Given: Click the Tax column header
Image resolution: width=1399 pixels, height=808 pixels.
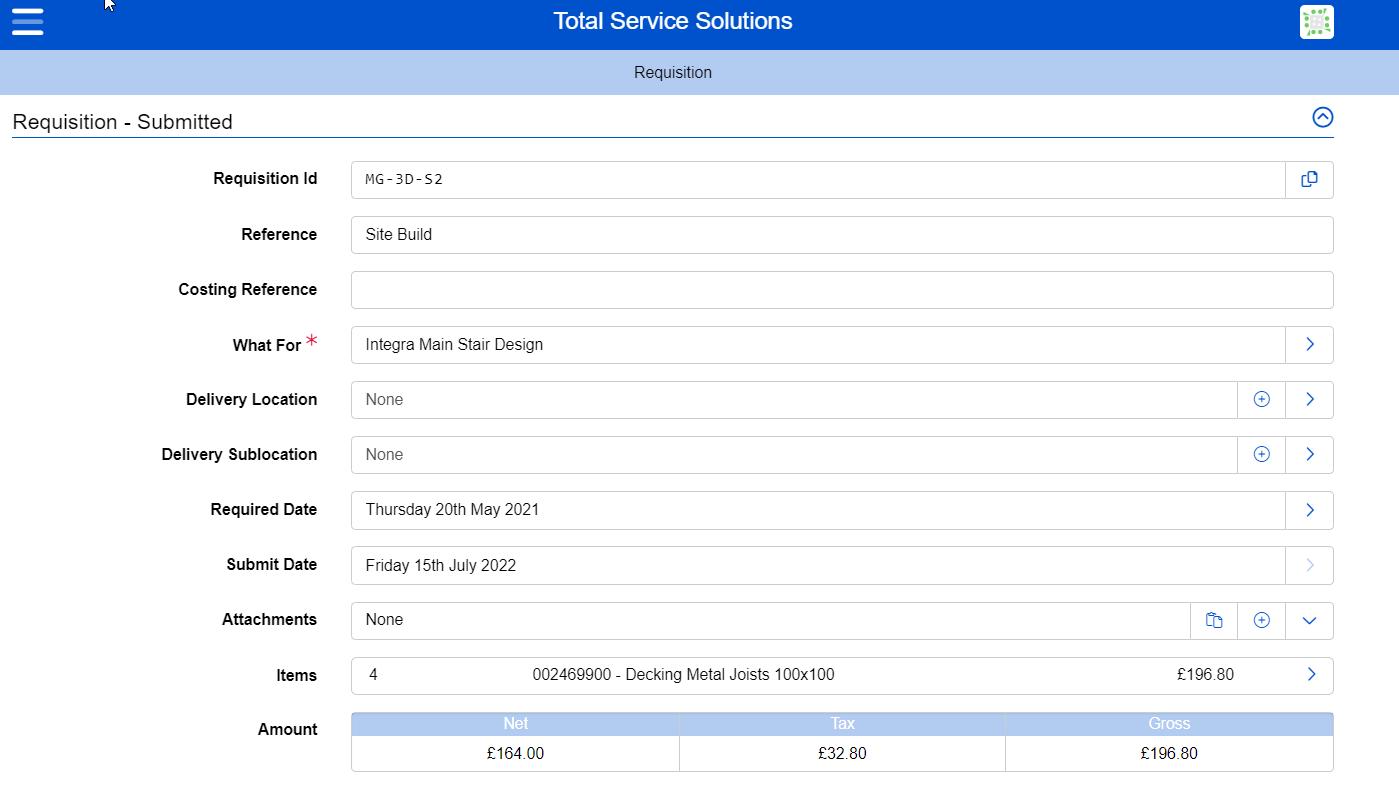Looking at the screenshot, I should (842, 724).
